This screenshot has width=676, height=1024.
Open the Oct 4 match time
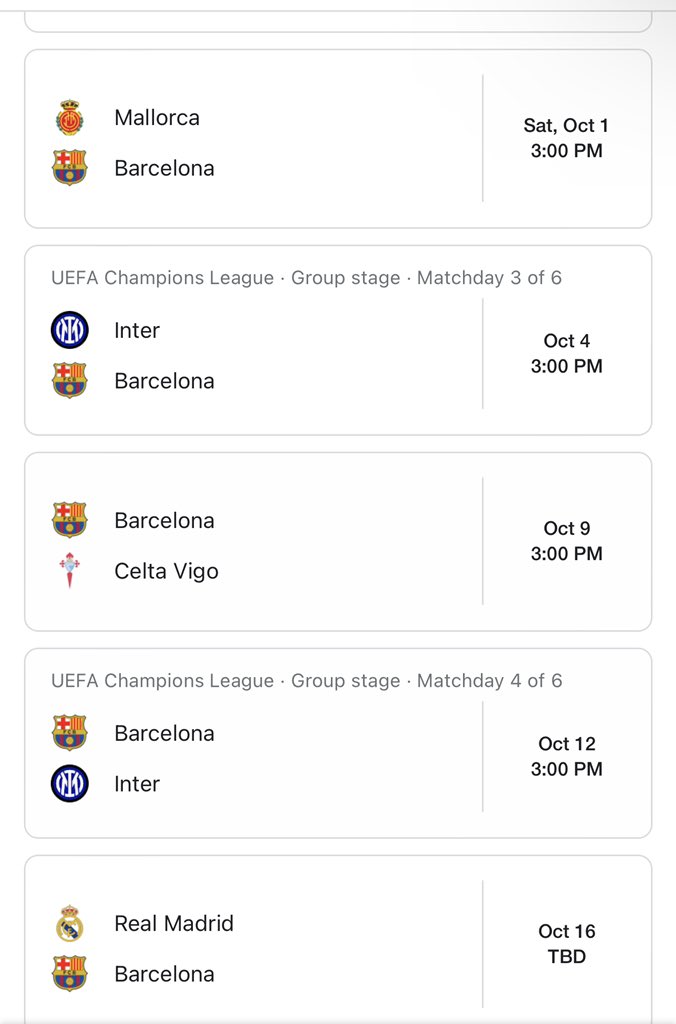[x=566, y=353]
